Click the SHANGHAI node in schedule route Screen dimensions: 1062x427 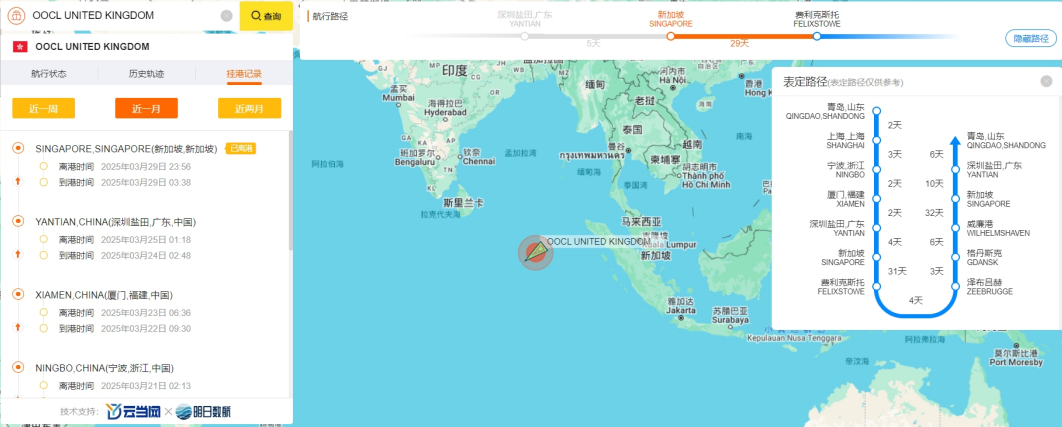click(876, 140)
